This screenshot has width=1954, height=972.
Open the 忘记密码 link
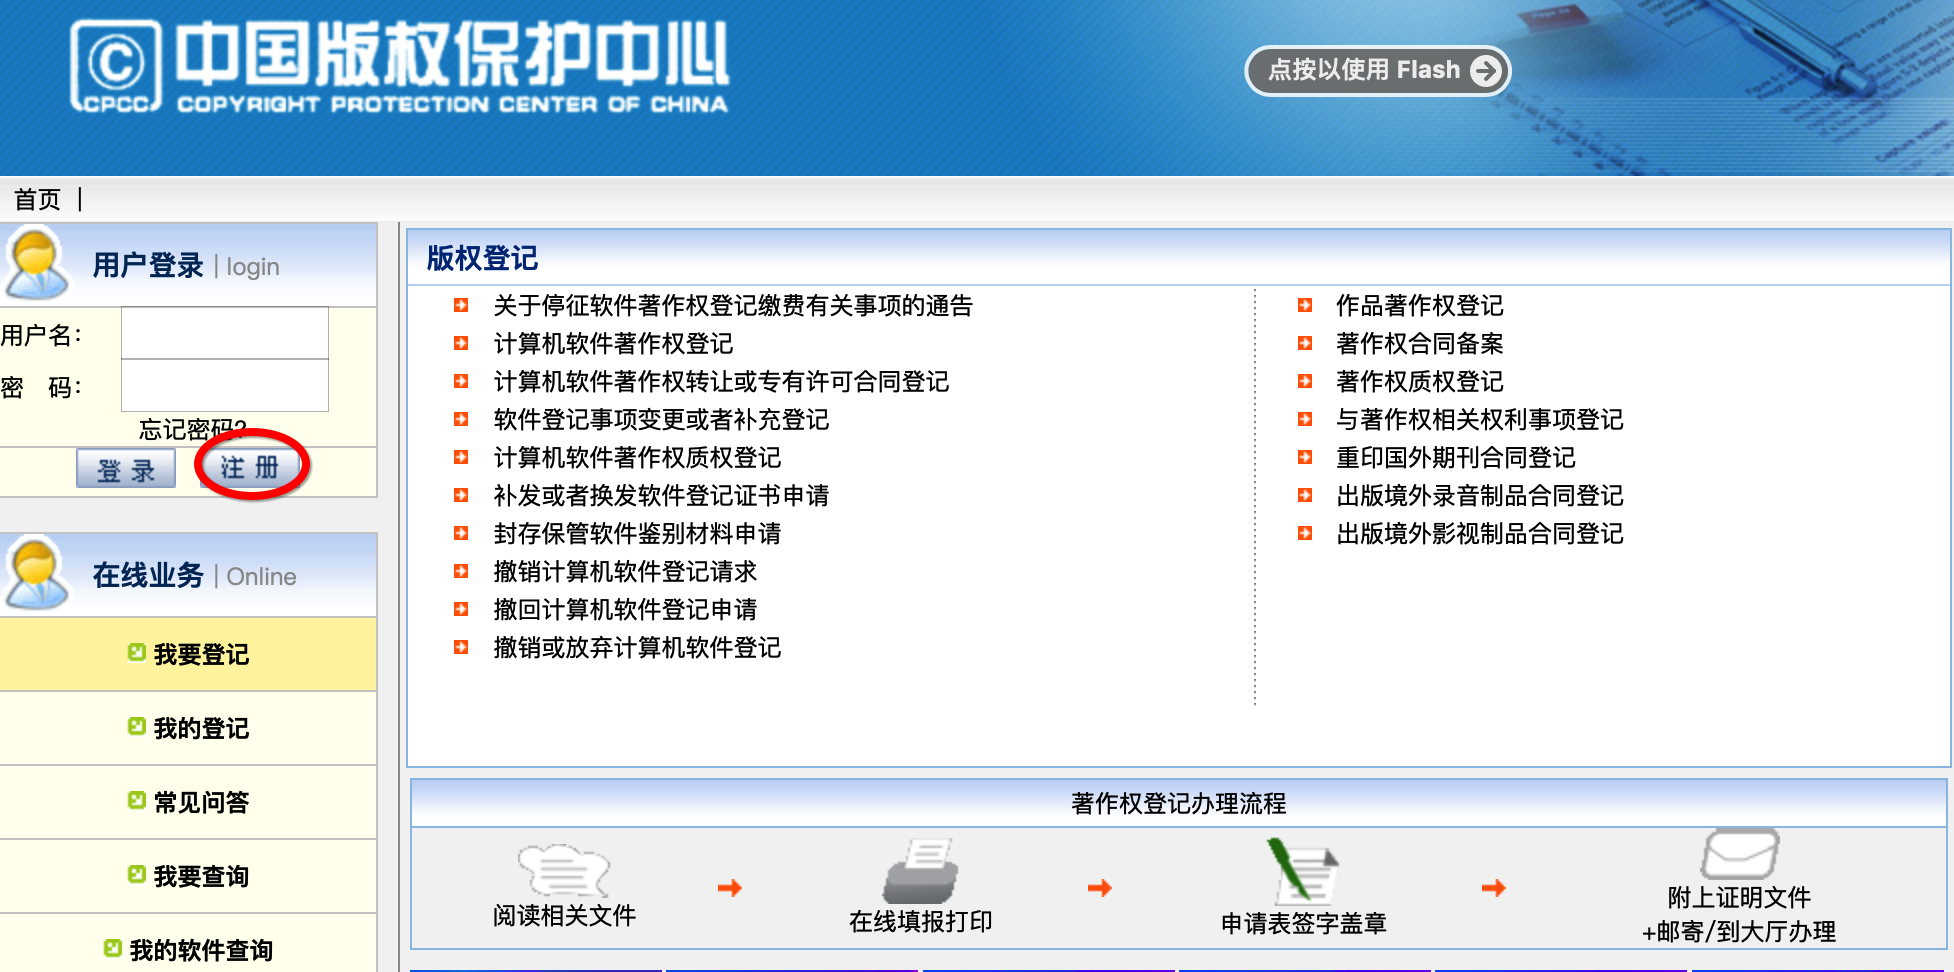point(188,428)
